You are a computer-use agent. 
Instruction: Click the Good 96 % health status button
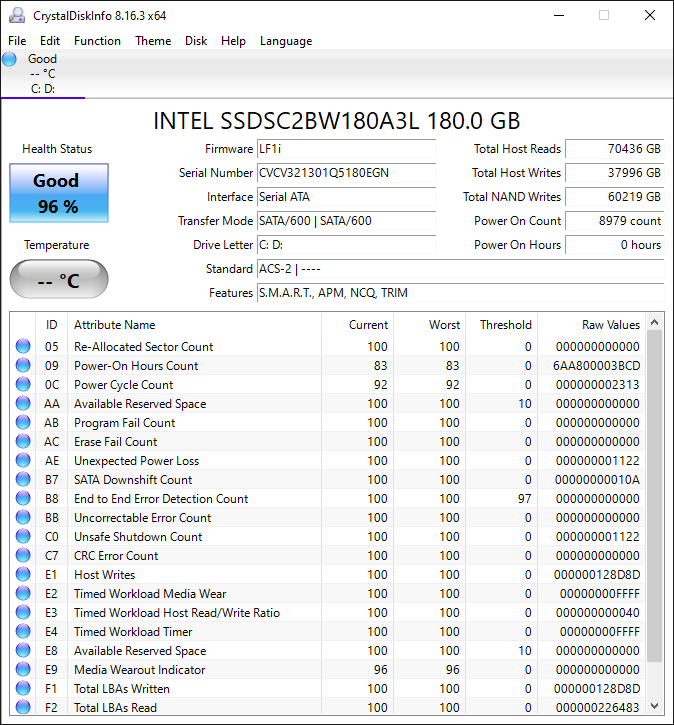tap(59, 193)
